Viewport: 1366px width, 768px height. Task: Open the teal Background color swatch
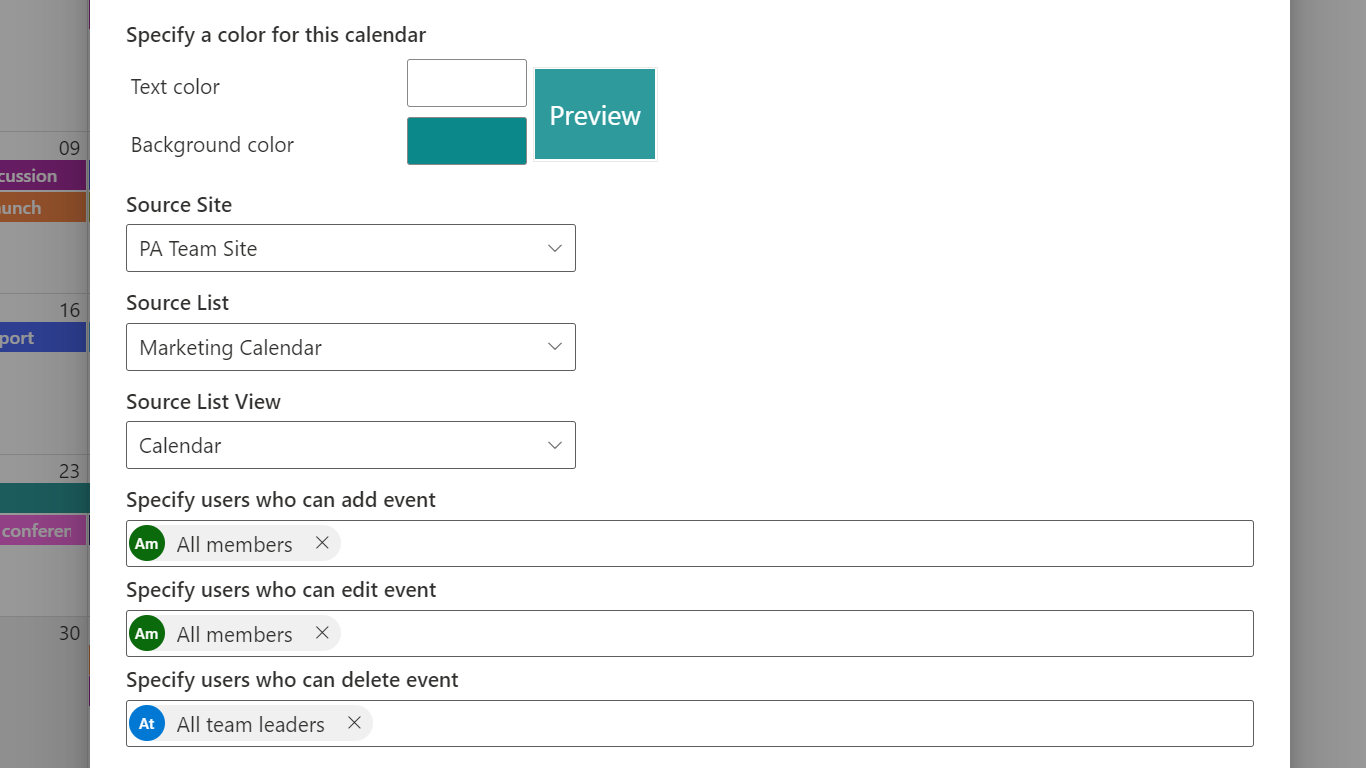(466, 141)
